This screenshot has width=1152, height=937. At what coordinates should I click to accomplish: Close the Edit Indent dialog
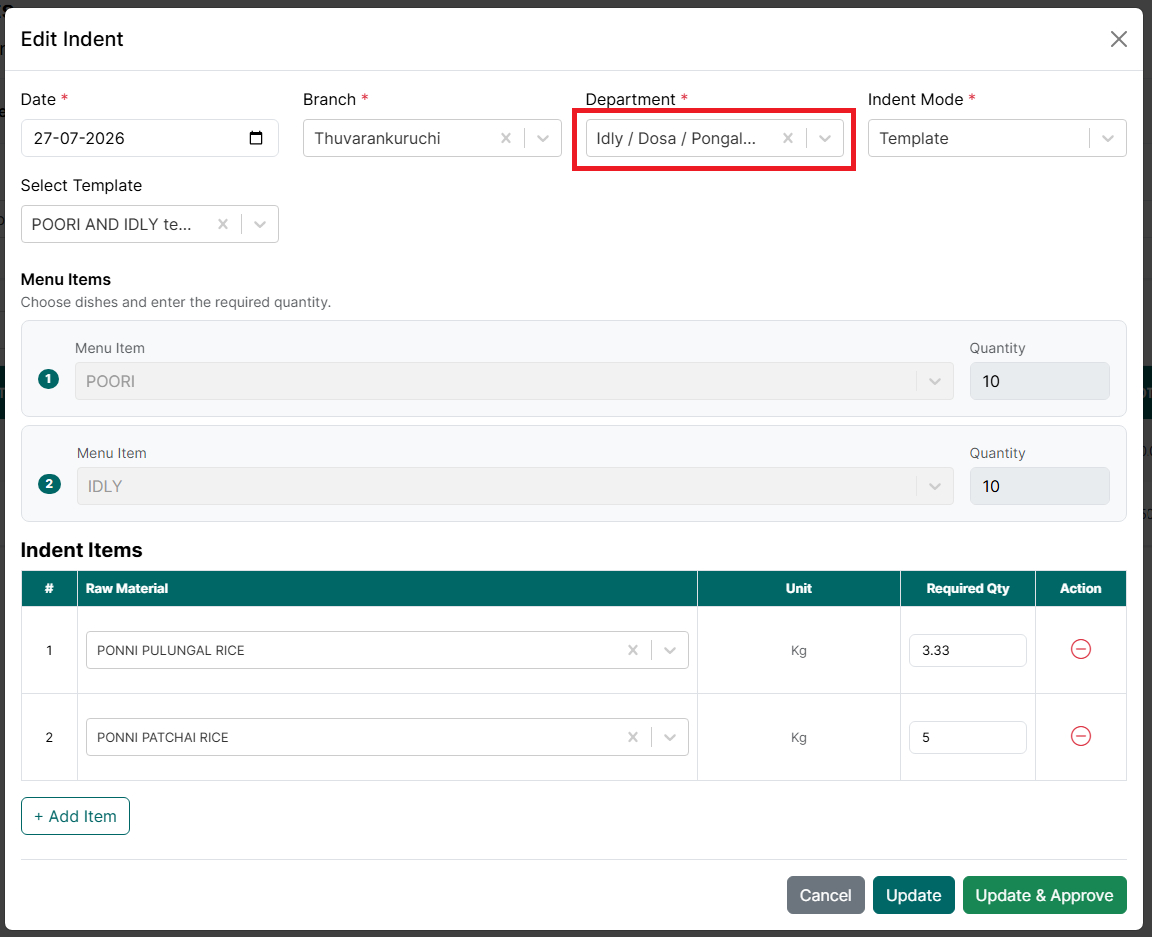click(x=1118, y=39)
